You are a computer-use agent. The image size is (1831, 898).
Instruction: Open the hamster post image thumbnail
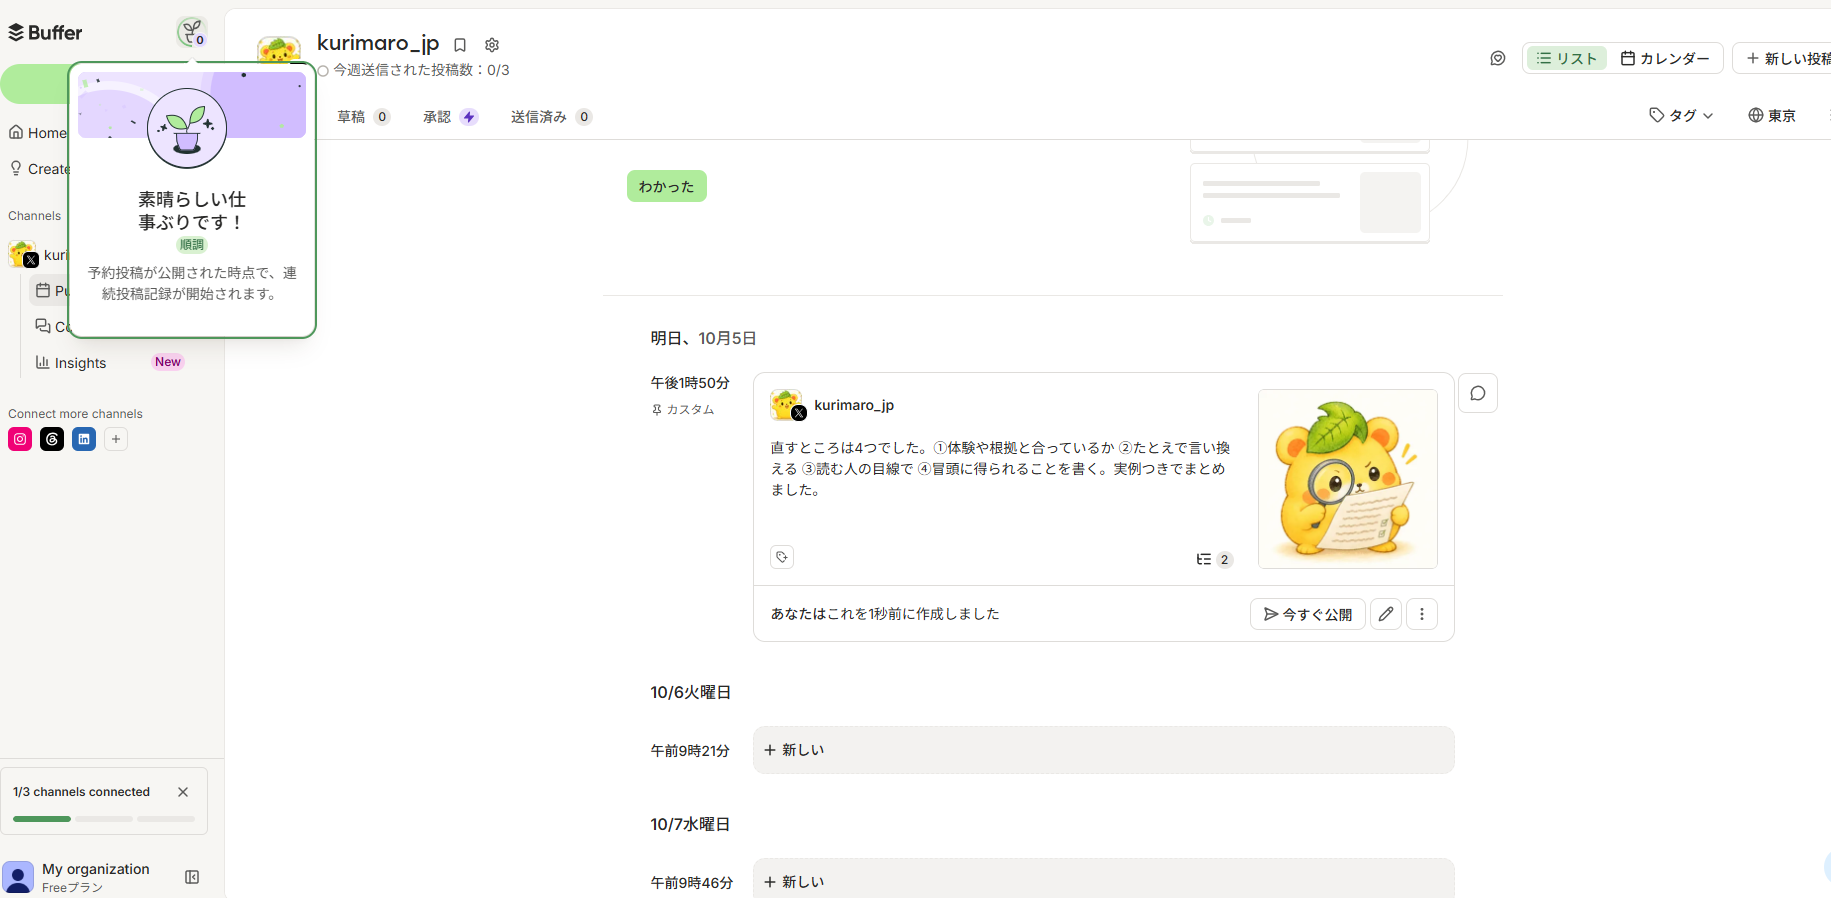point(1348,479)
